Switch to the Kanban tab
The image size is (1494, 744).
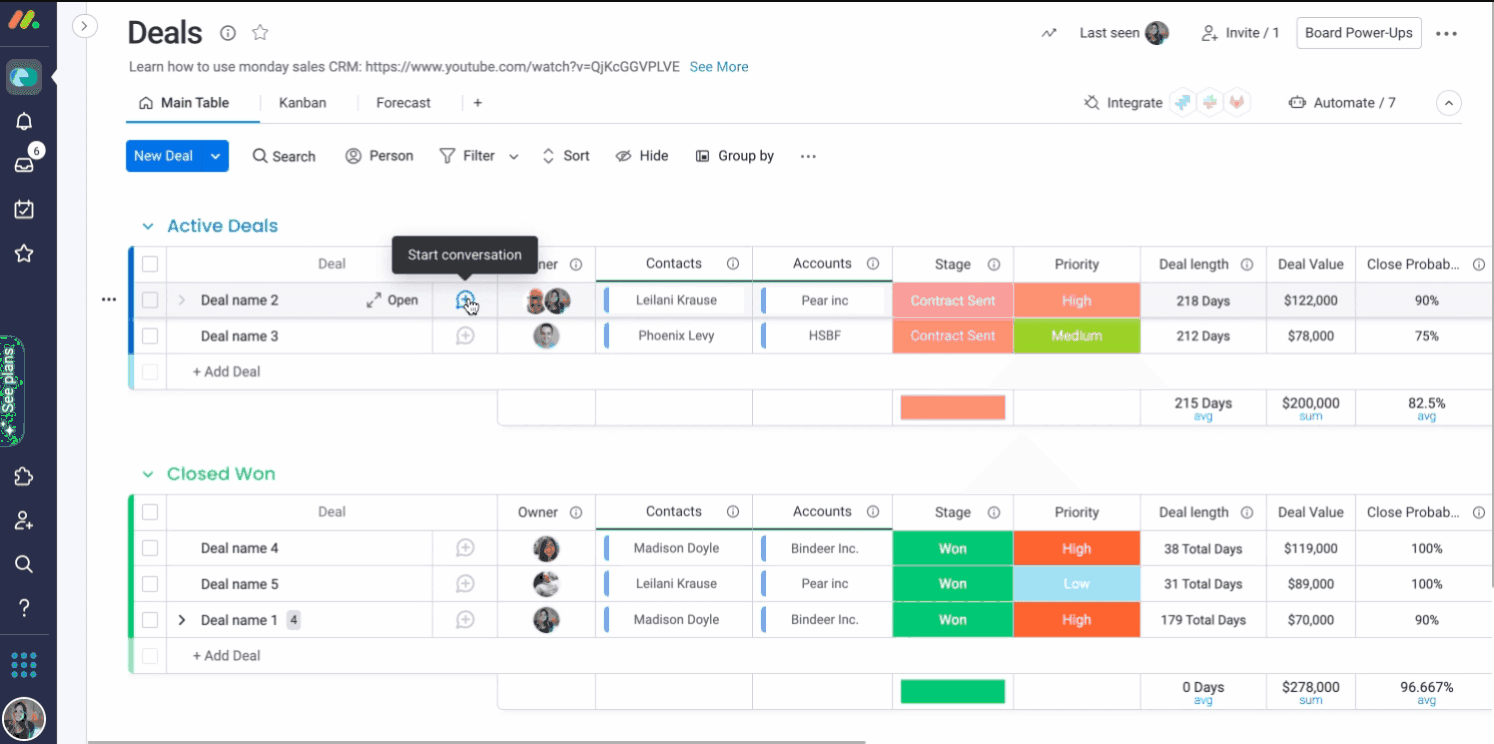pyautogui.click(x=302, y=102)
